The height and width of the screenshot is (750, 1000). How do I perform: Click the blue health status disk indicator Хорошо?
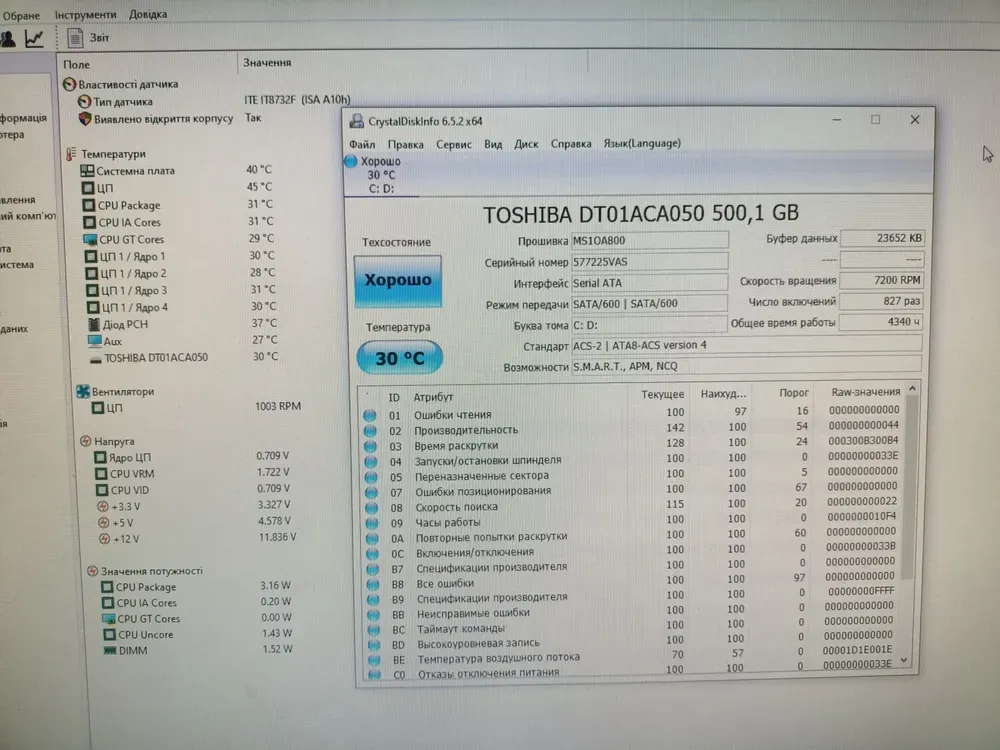[x=351, y=162]
